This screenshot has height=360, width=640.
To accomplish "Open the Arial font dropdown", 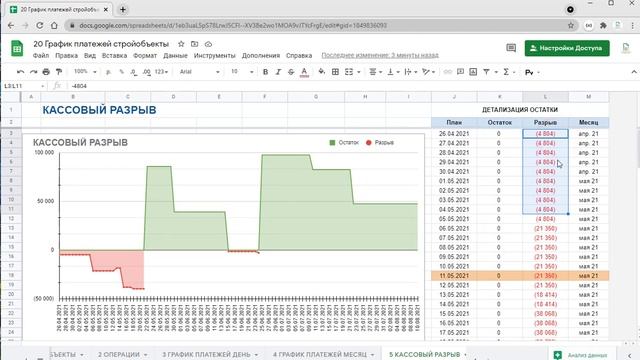I will (200, 72).
